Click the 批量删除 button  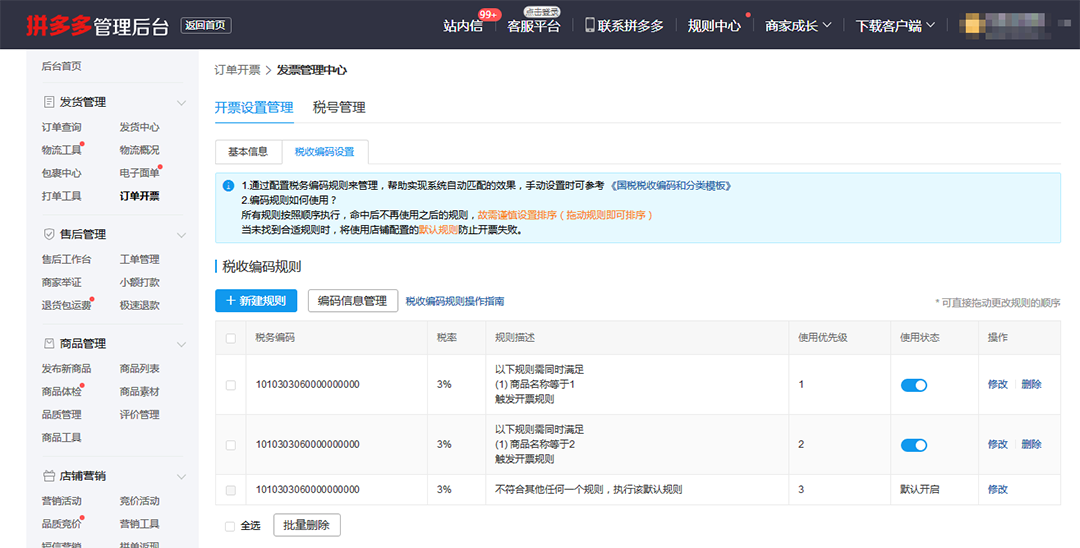[x=307, y=525]
